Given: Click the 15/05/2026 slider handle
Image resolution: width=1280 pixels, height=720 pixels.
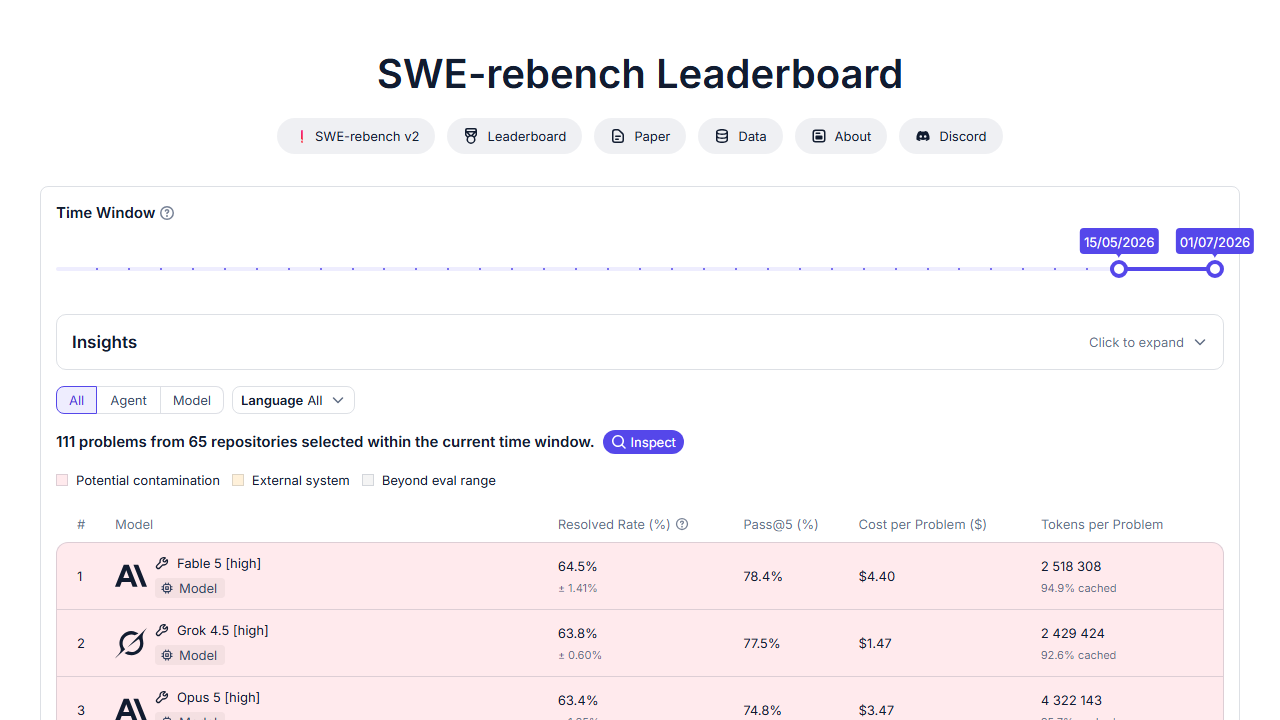Looking at the screenshot, I should 1119,269.
